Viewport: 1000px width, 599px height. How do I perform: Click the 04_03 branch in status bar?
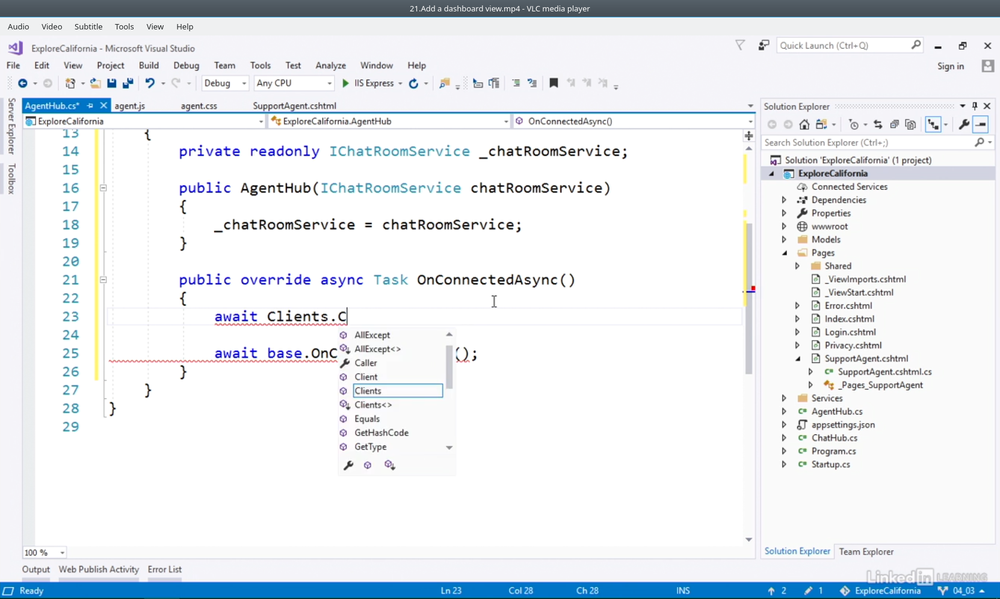962,591
